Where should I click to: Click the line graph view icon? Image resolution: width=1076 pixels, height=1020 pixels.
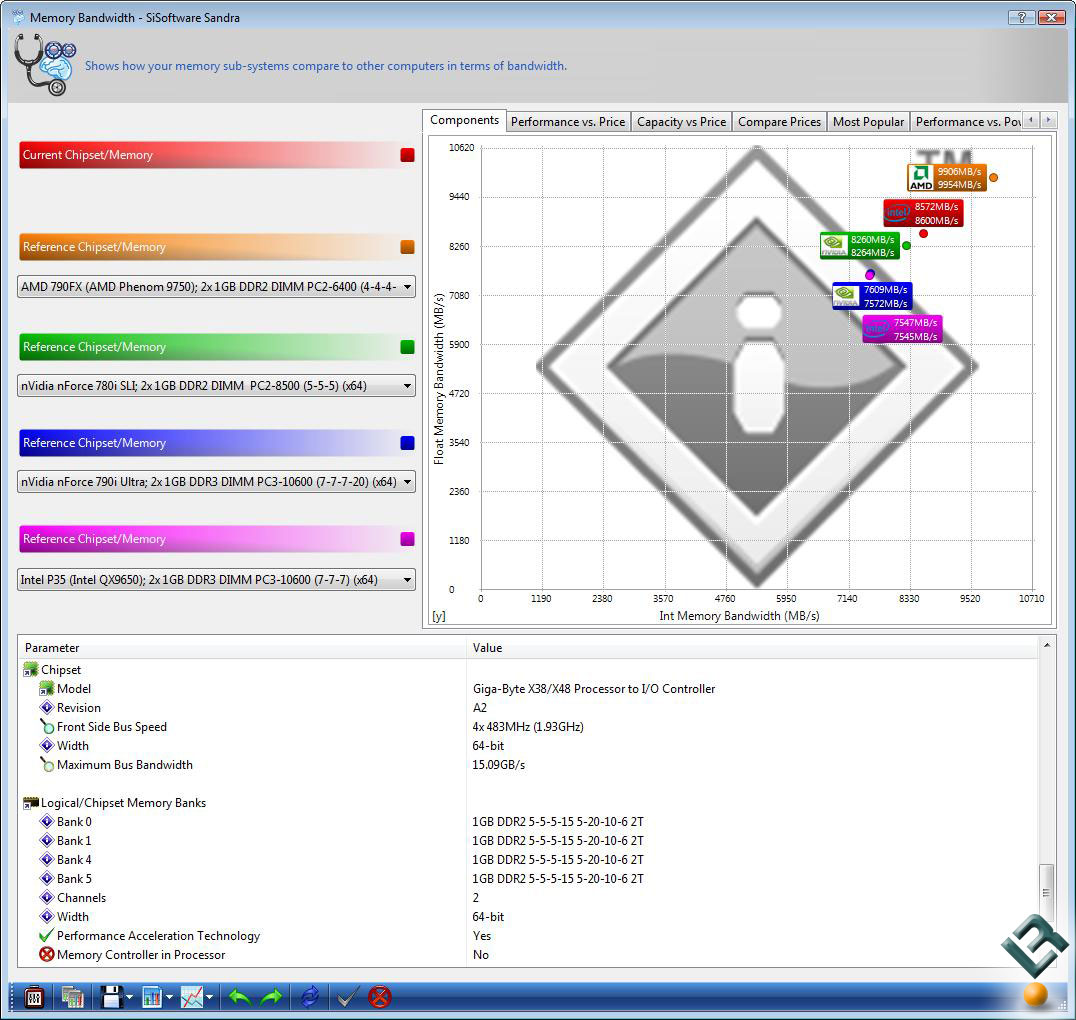[192, 997]
